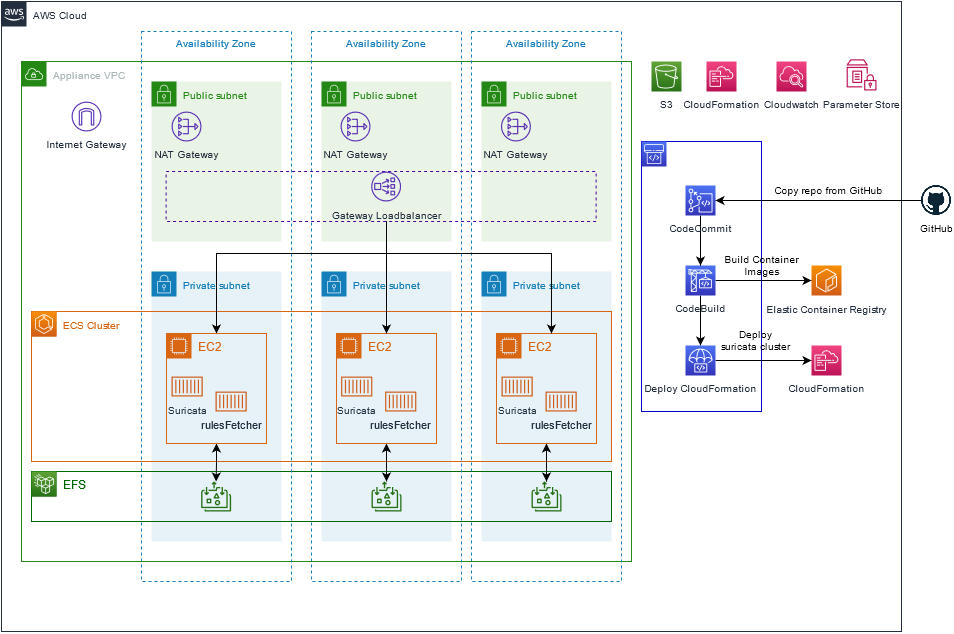
Task: Click the CodeBuild icon
Action: (700, 280)
